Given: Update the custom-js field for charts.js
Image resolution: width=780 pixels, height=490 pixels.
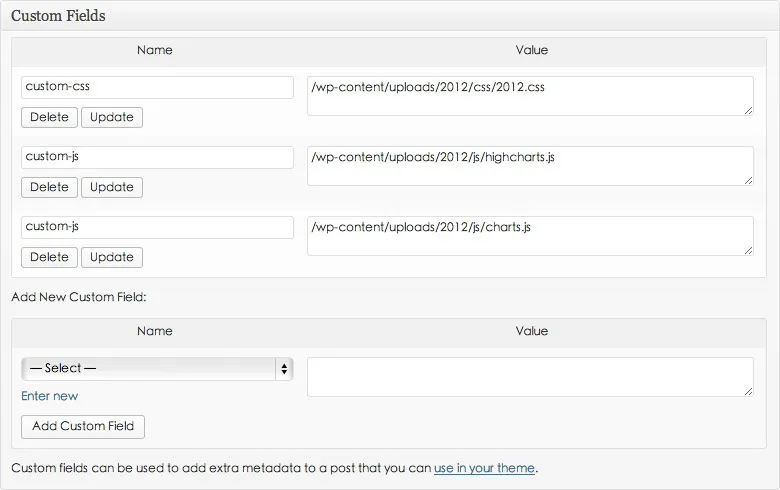Looking at the screenshot, I should point(112,257).
